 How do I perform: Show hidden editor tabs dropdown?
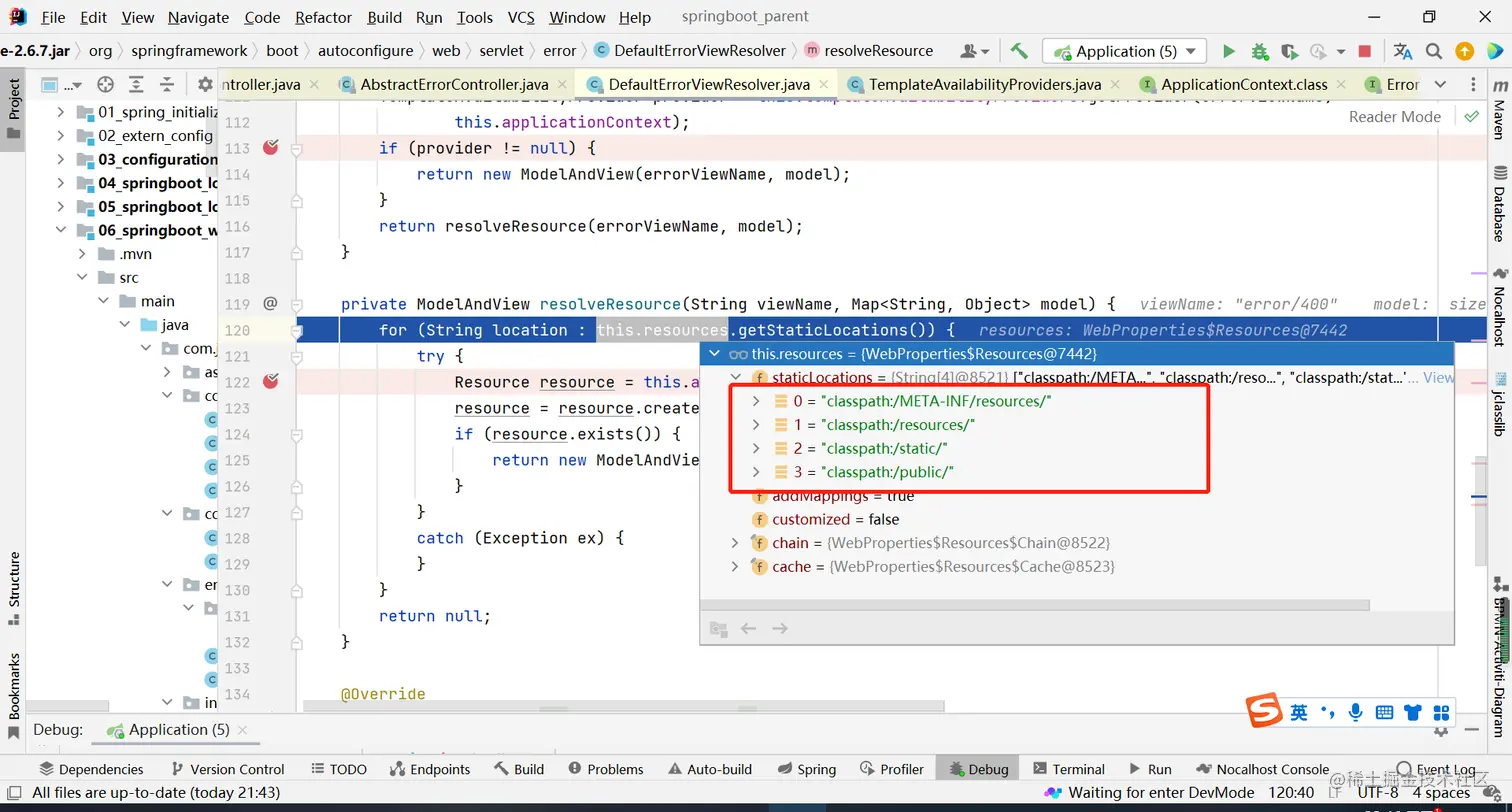1440,85
